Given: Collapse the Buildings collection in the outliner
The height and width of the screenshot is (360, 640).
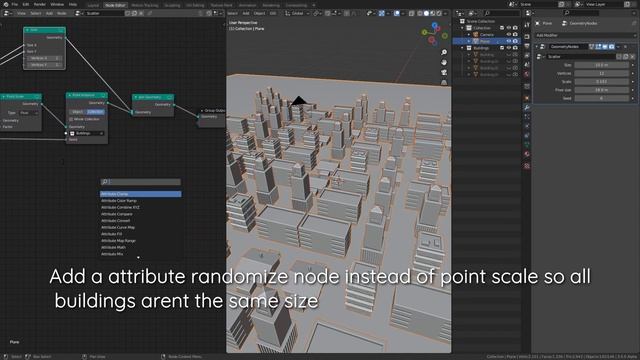Looking at the screenshot, I should tap(462, 48).
